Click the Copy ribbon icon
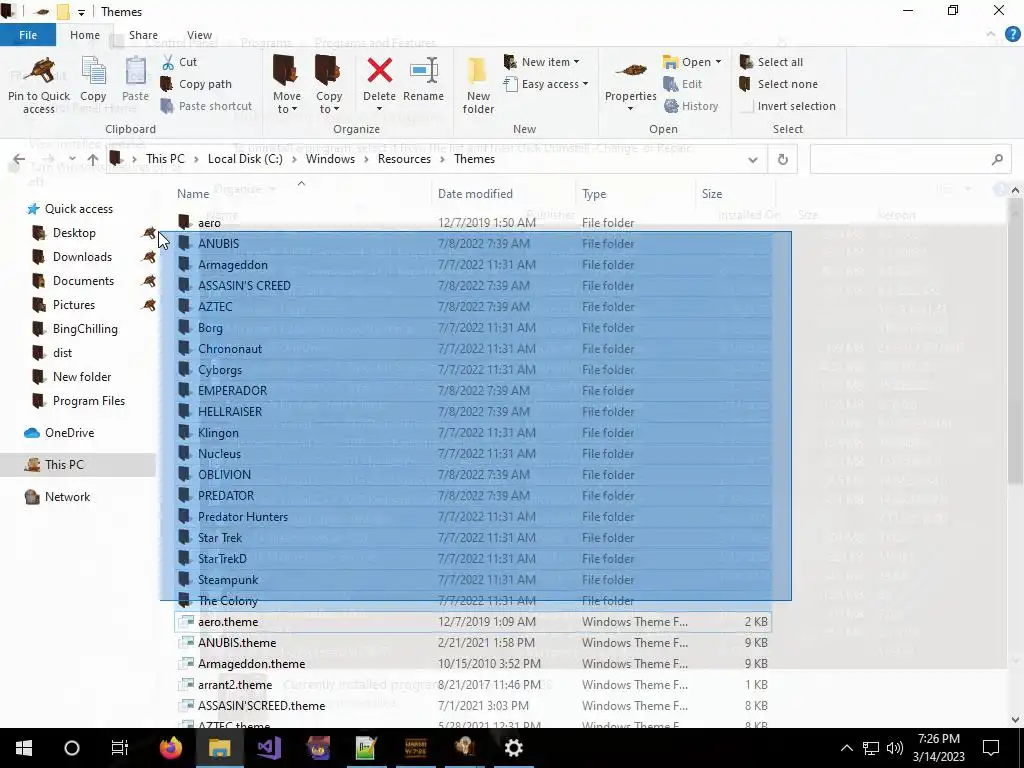Image resolution: width=1024 pixels, height=768 pixels. pyautogui.click(x=93, y=71)
